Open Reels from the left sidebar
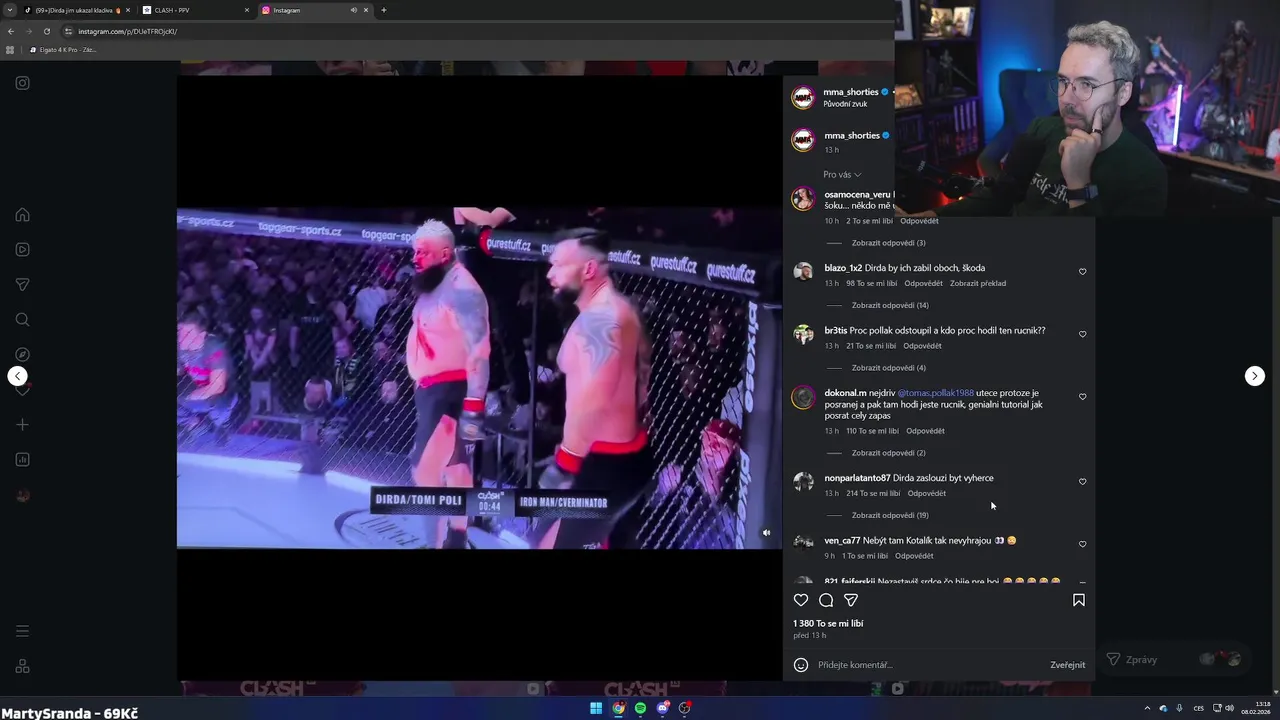The image size is (1280, 720). click(22, 249)
